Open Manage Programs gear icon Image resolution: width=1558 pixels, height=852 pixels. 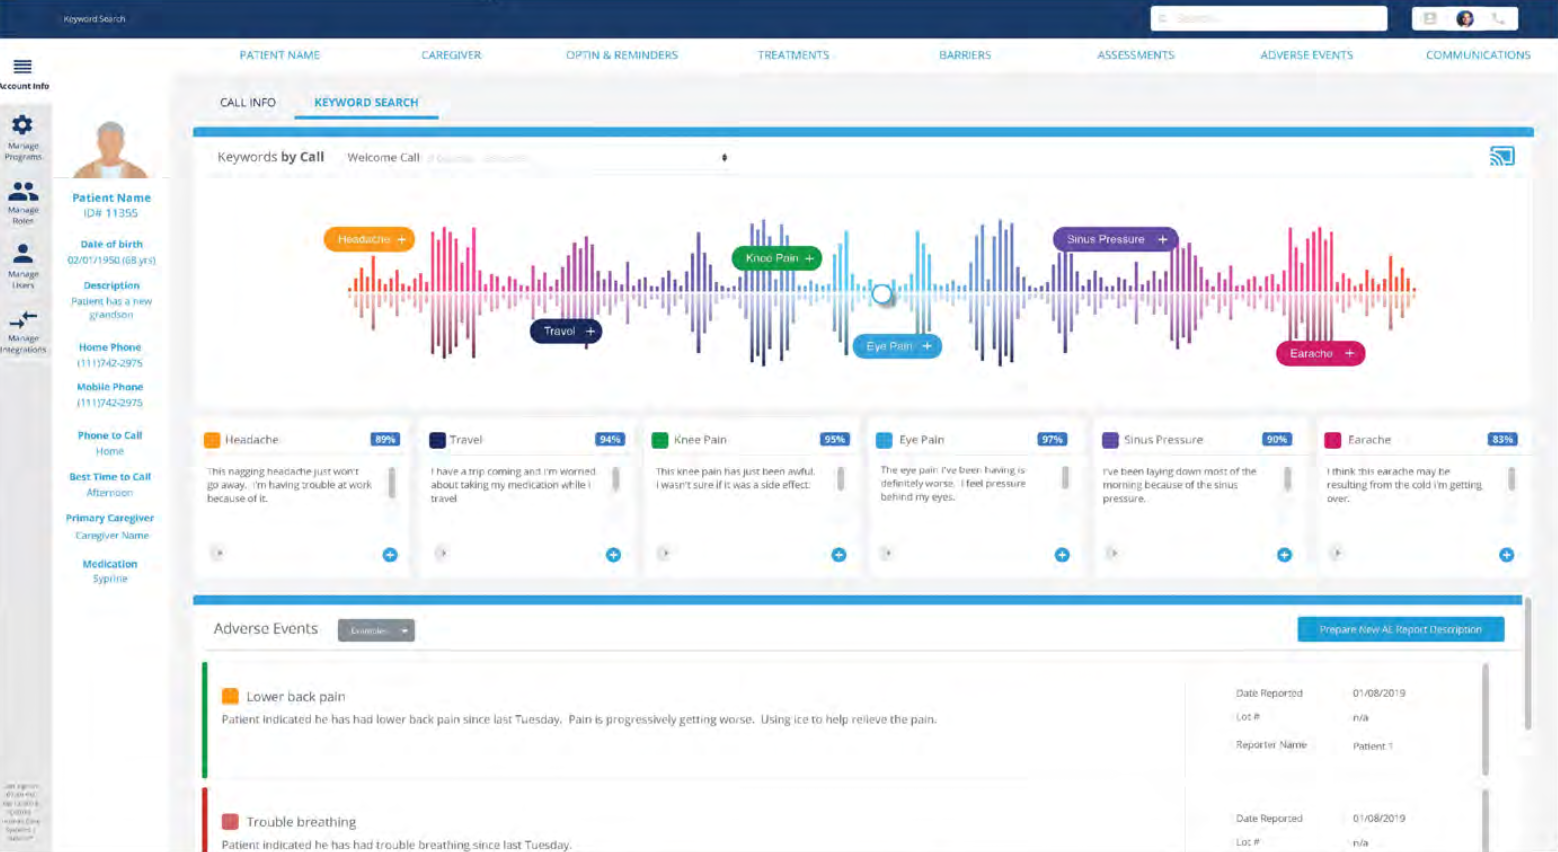[x=22, y=125]
